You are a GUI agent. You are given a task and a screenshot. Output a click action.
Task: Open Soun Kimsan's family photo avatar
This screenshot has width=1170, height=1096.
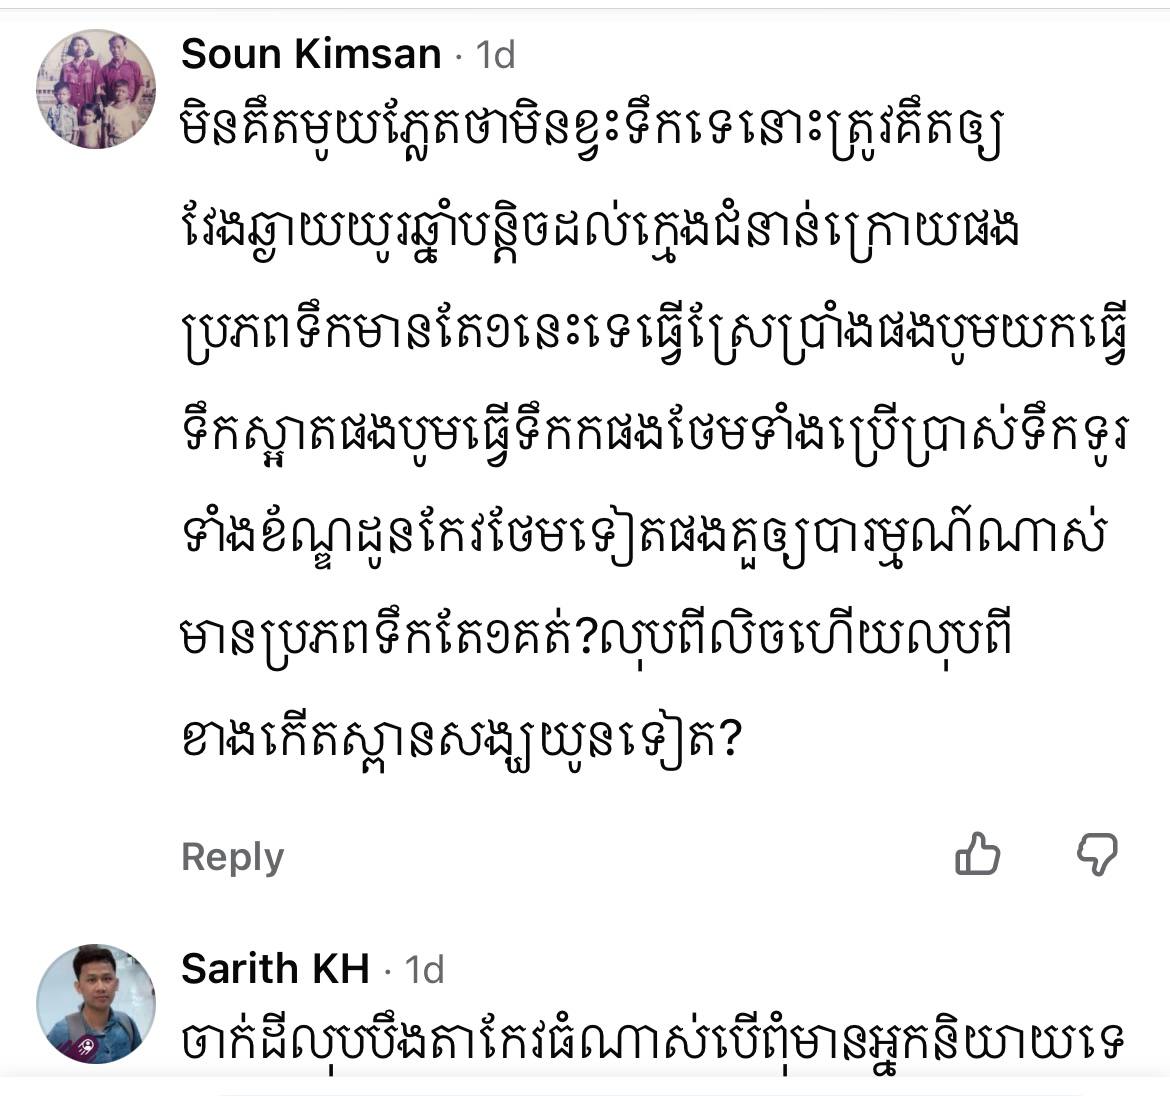(x=96, y=89)
